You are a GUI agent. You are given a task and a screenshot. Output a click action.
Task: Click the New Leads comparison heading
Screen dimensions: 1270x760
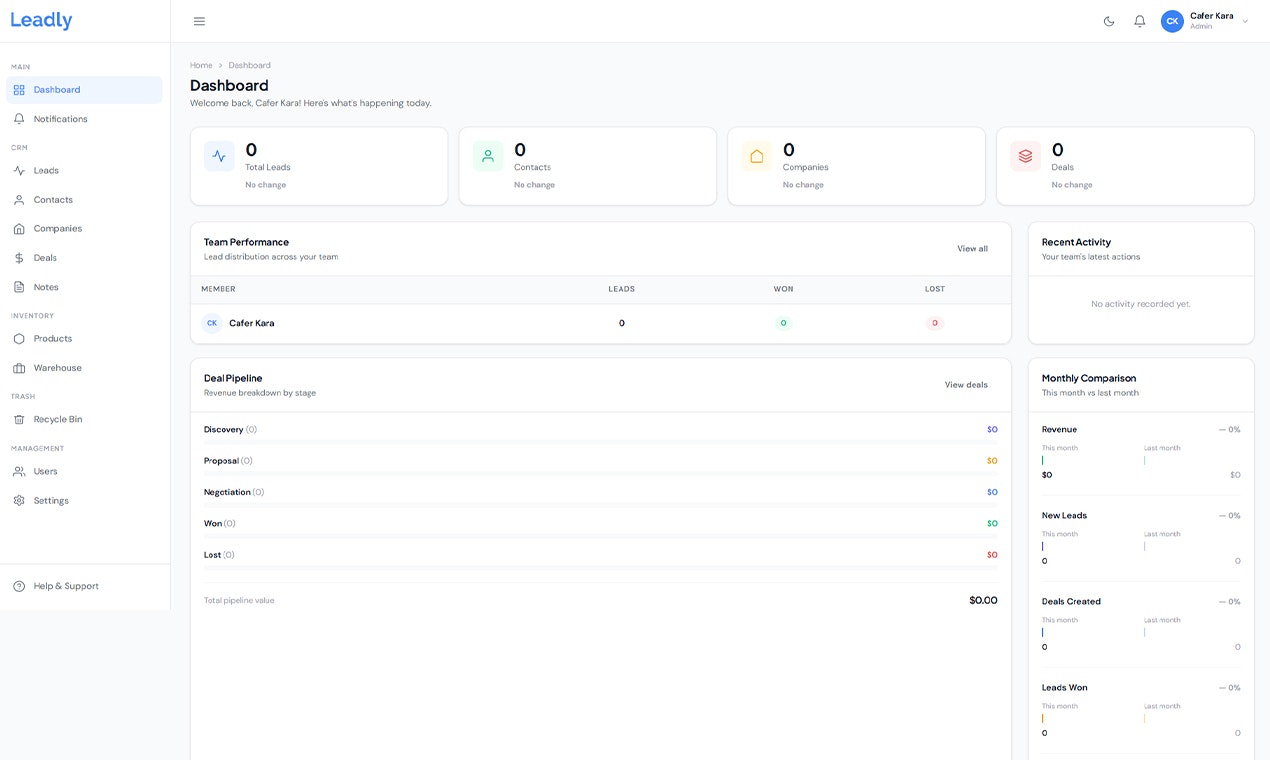click(x=1064, y=516)
